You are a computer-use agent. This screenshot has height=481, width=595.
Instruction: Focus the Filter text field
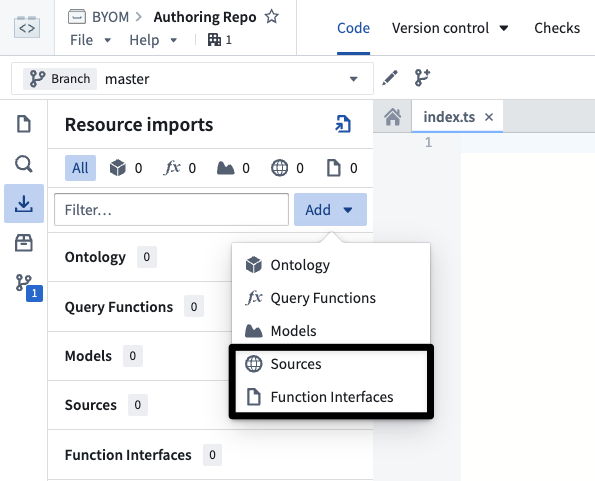(x=171, y=210)
